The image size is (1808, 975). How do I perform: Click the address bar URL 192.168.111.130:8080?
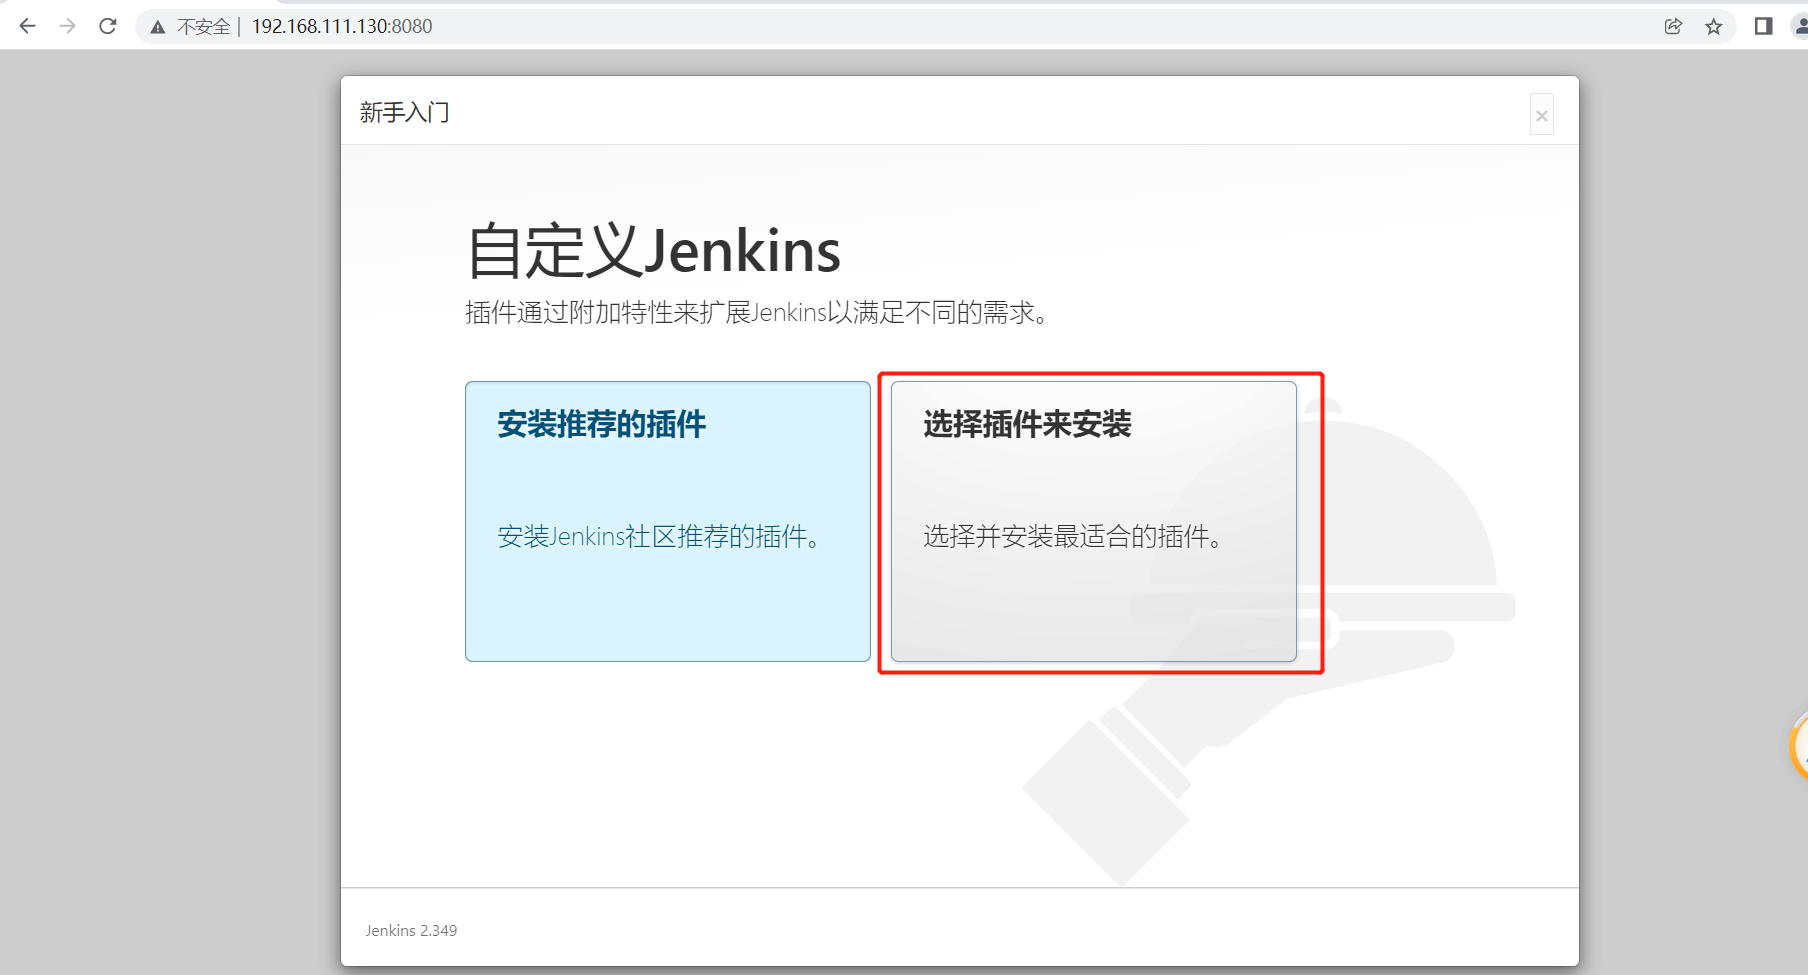pyautogui.click(x=342, y=26)
